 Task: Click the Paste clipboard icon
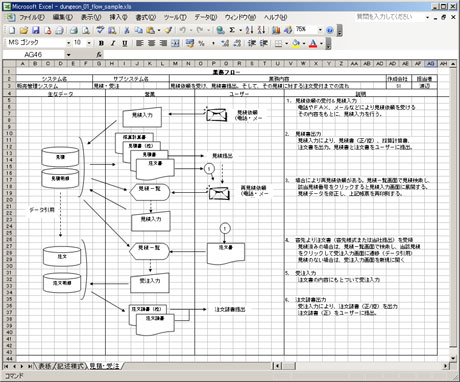pos(151,30)
